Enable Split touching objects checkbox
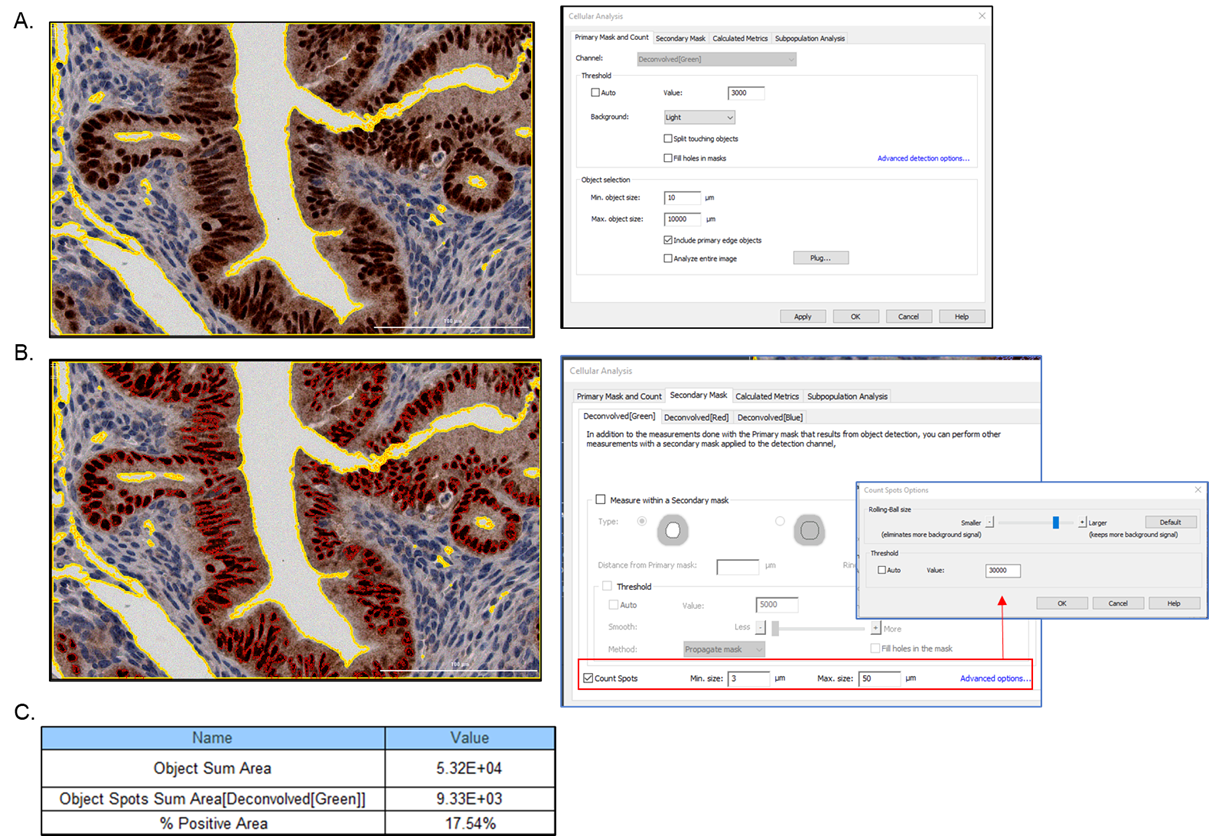Screen dimensions: 1209x836 click(x=668, y=139)
